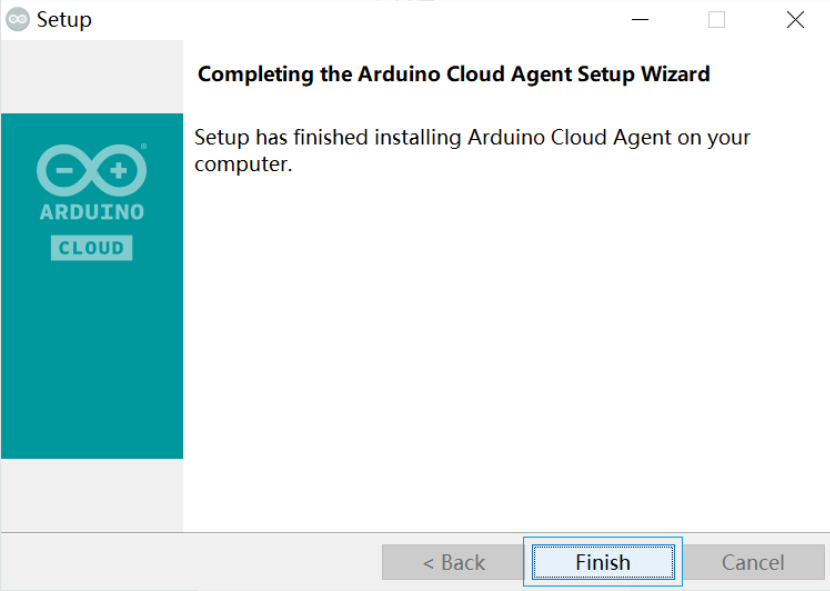Go back using the Back button
This screenshot has width=830, height=591.
[453, 562]
